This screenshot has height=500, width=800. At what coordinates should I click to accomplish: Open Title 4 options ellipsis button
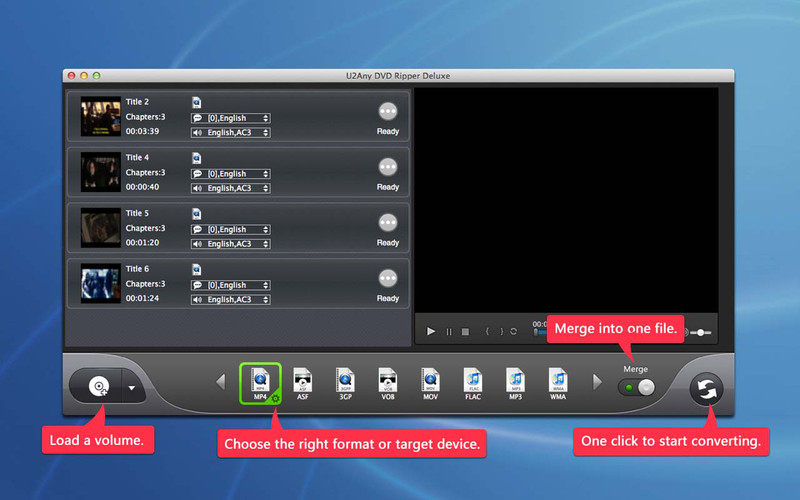coord(388,167)
